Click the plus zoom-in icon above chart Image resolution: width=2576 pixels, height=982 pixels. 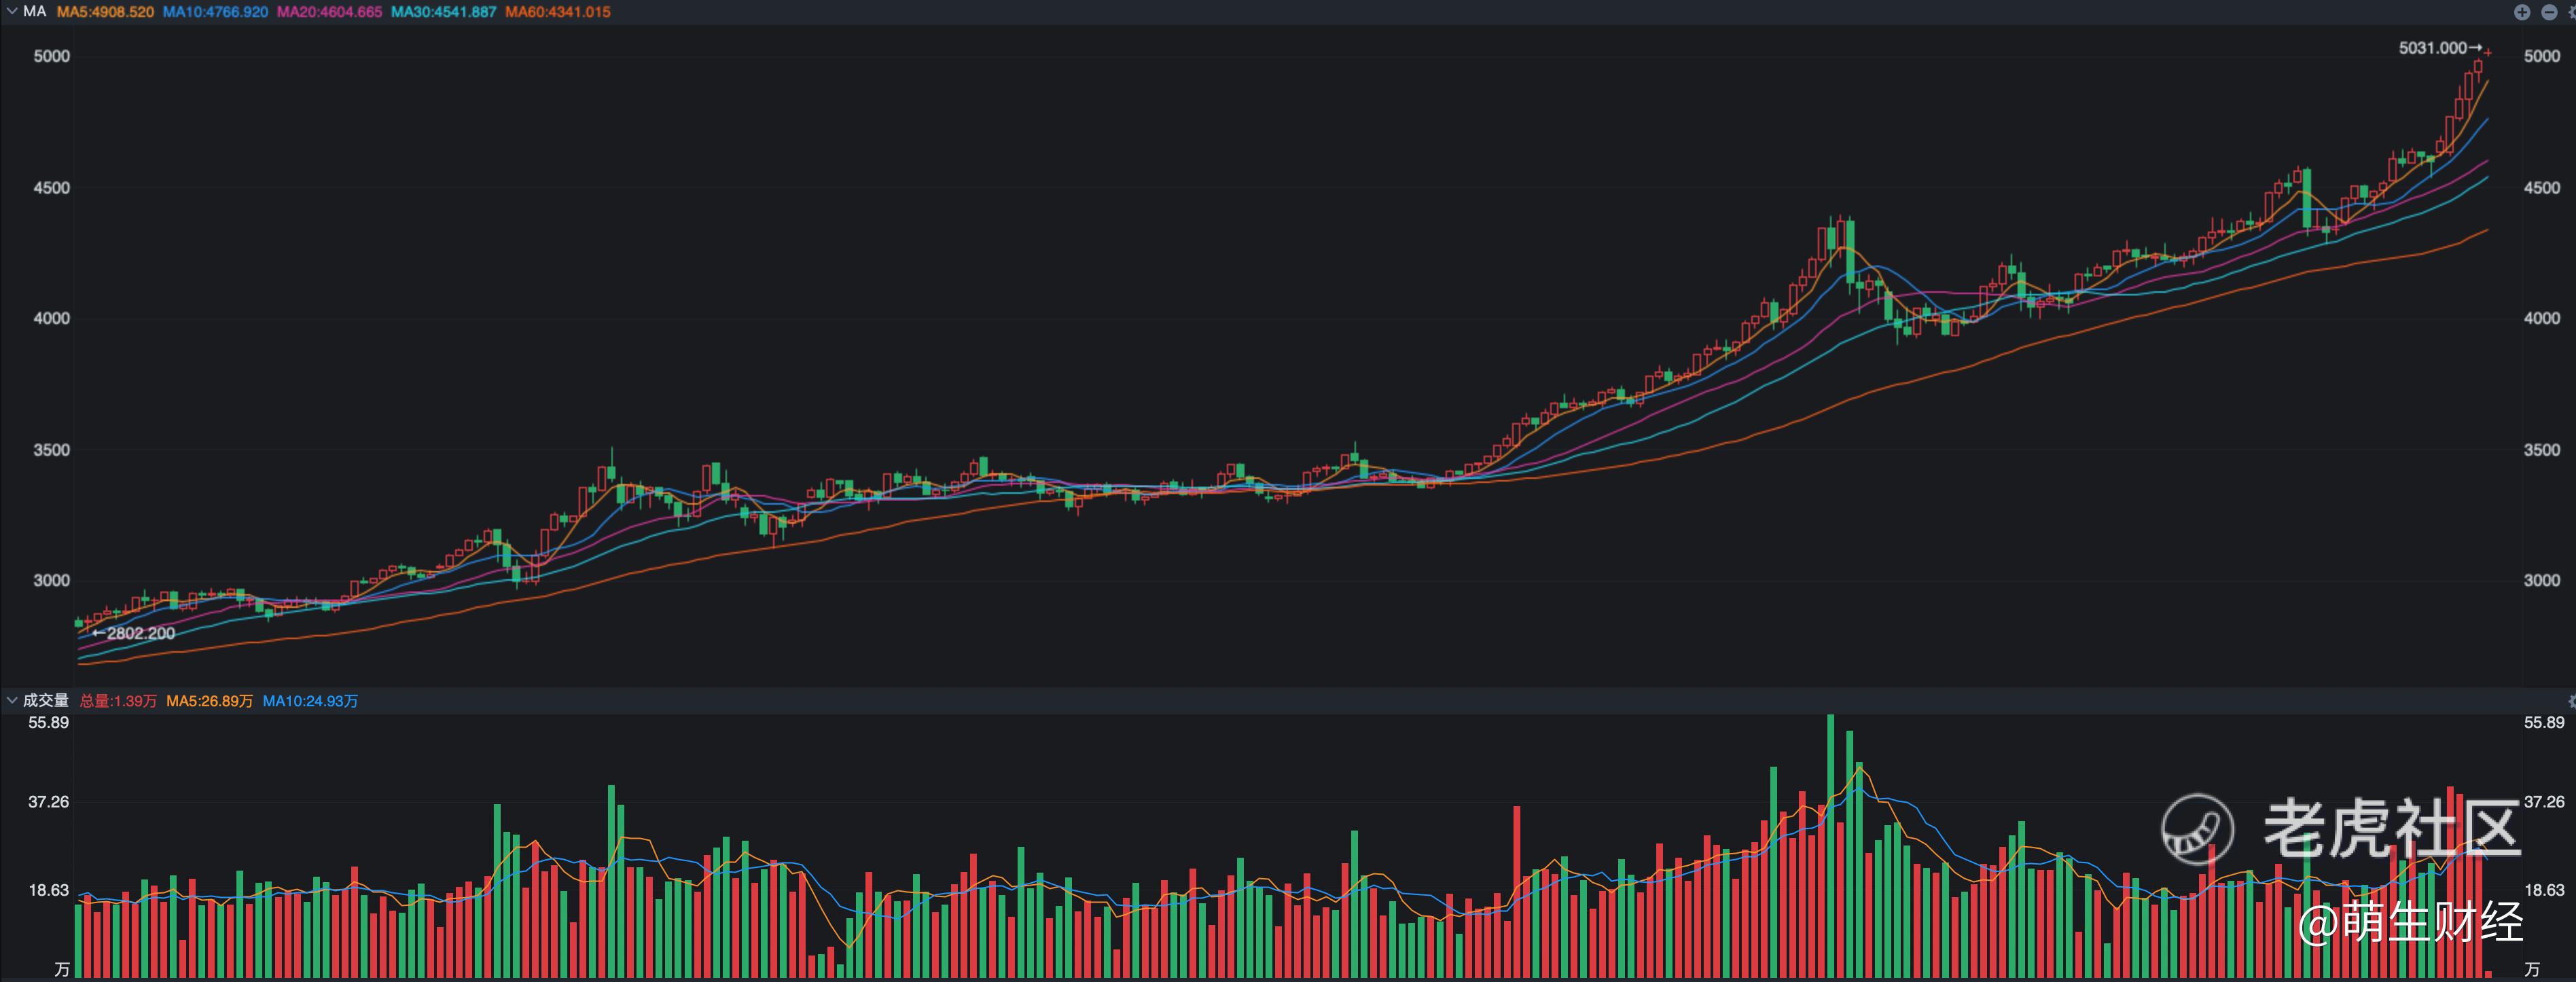pos(2522,12)
